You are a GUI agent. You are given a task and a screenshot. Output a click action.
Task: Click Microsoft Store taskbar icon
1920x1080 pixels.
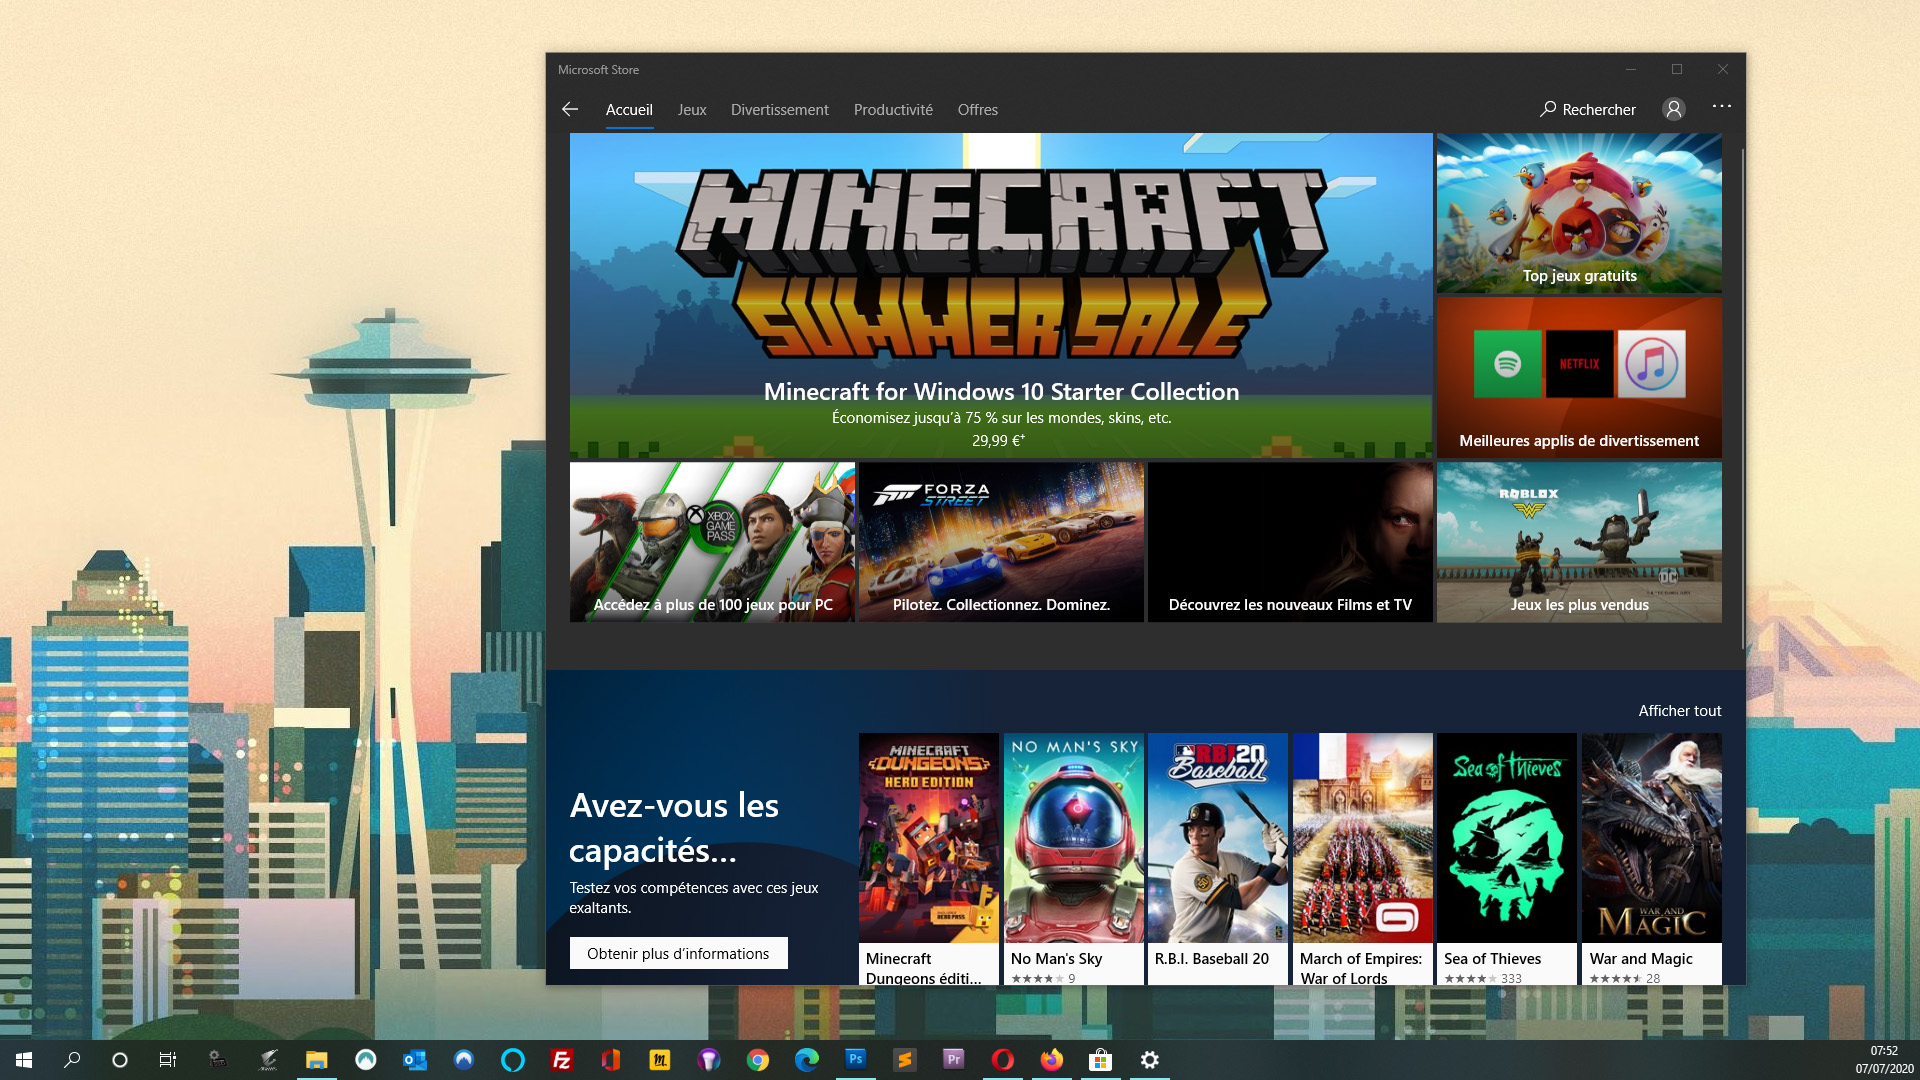1100,1060
